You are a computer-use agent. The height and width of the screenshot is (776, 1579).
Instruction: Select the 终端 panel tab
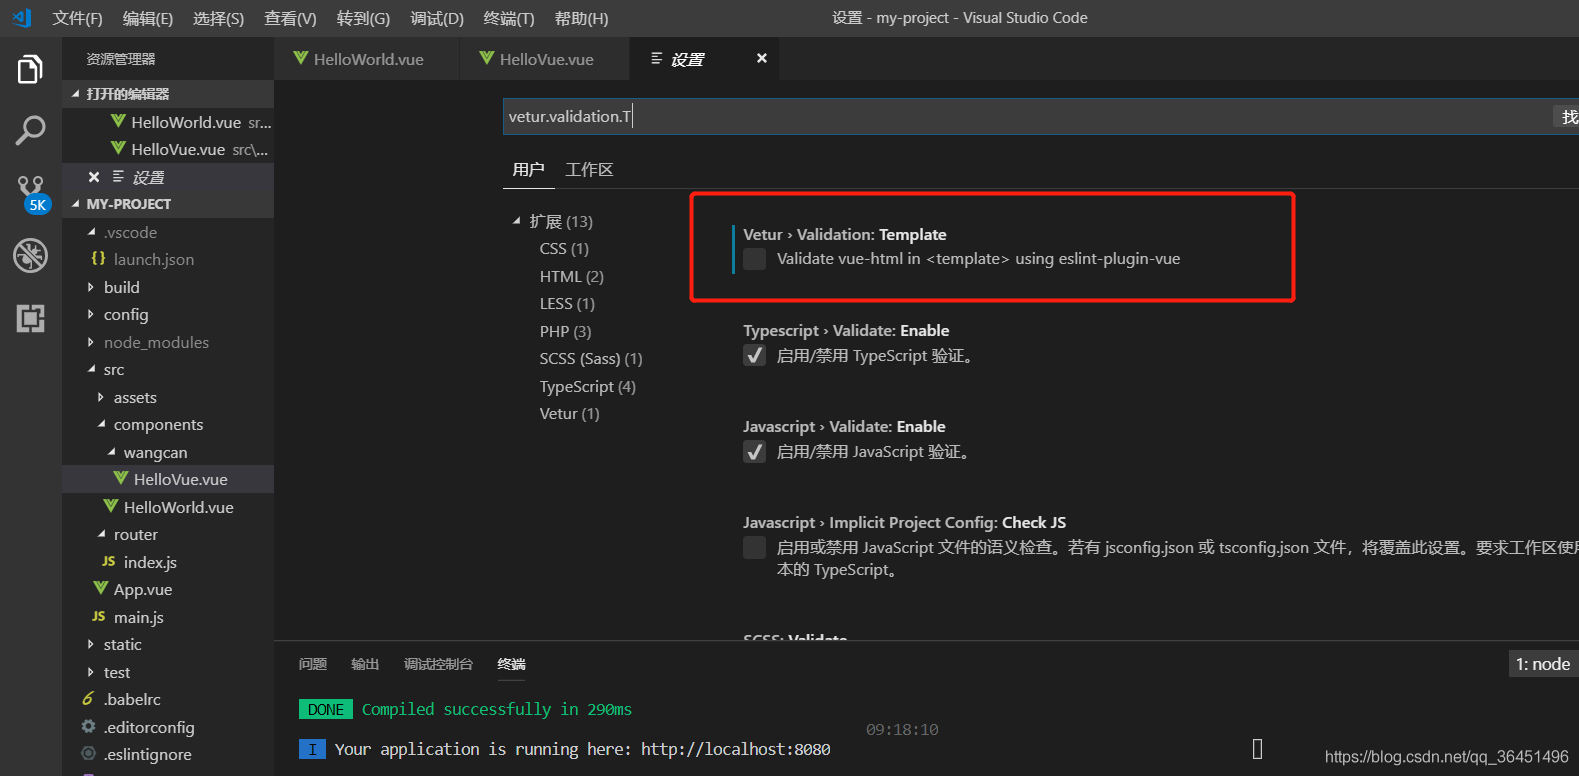[511, 664]
